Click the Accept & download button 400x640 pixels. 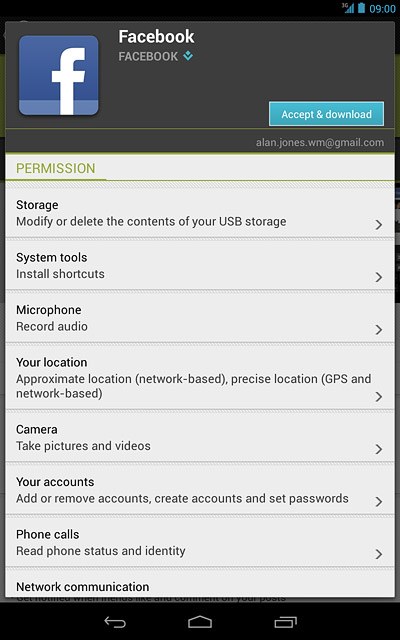click(327, 114)
